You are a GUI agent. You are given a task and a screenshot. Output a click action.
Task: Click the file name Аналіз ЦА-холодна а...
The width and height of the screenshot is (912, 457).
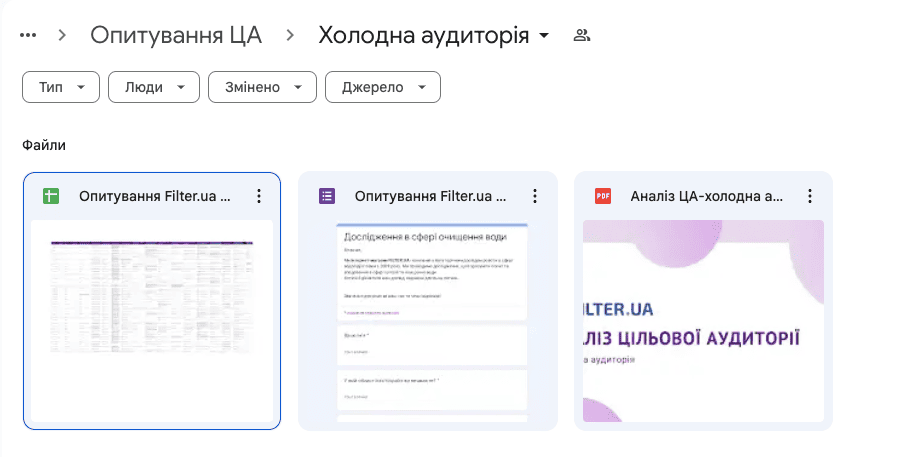point(706,197)
